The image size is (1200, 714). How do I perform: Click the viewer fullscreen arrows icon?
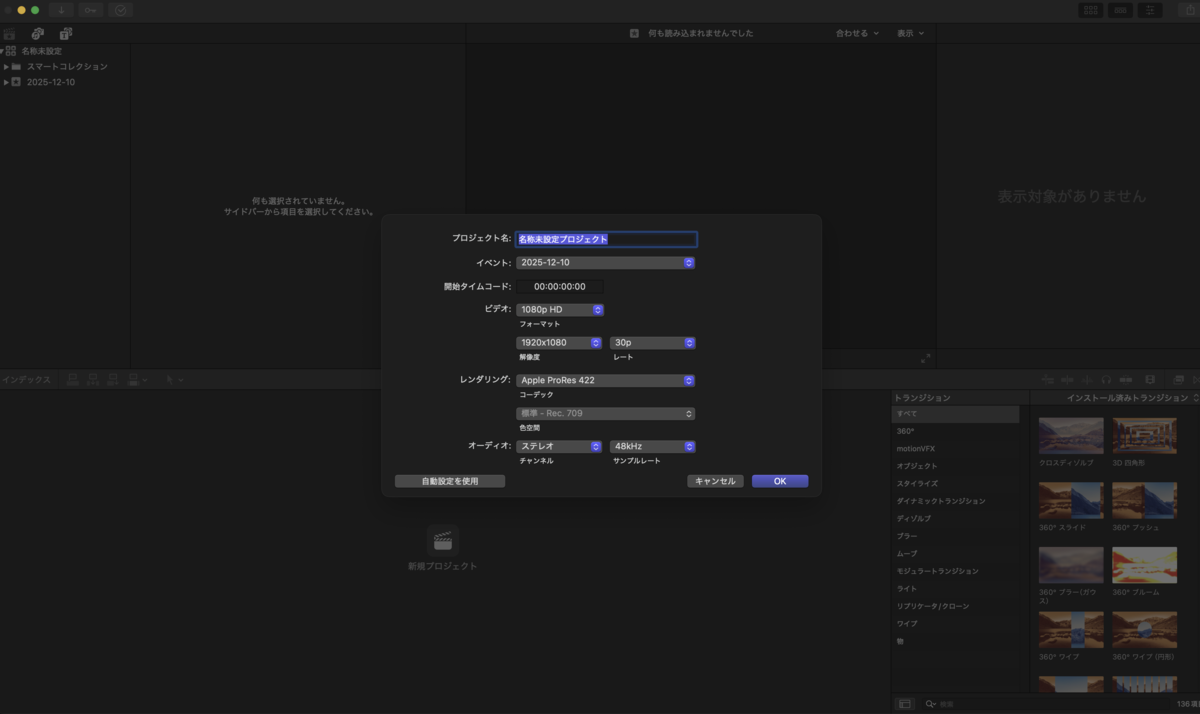tap(925, 358)
